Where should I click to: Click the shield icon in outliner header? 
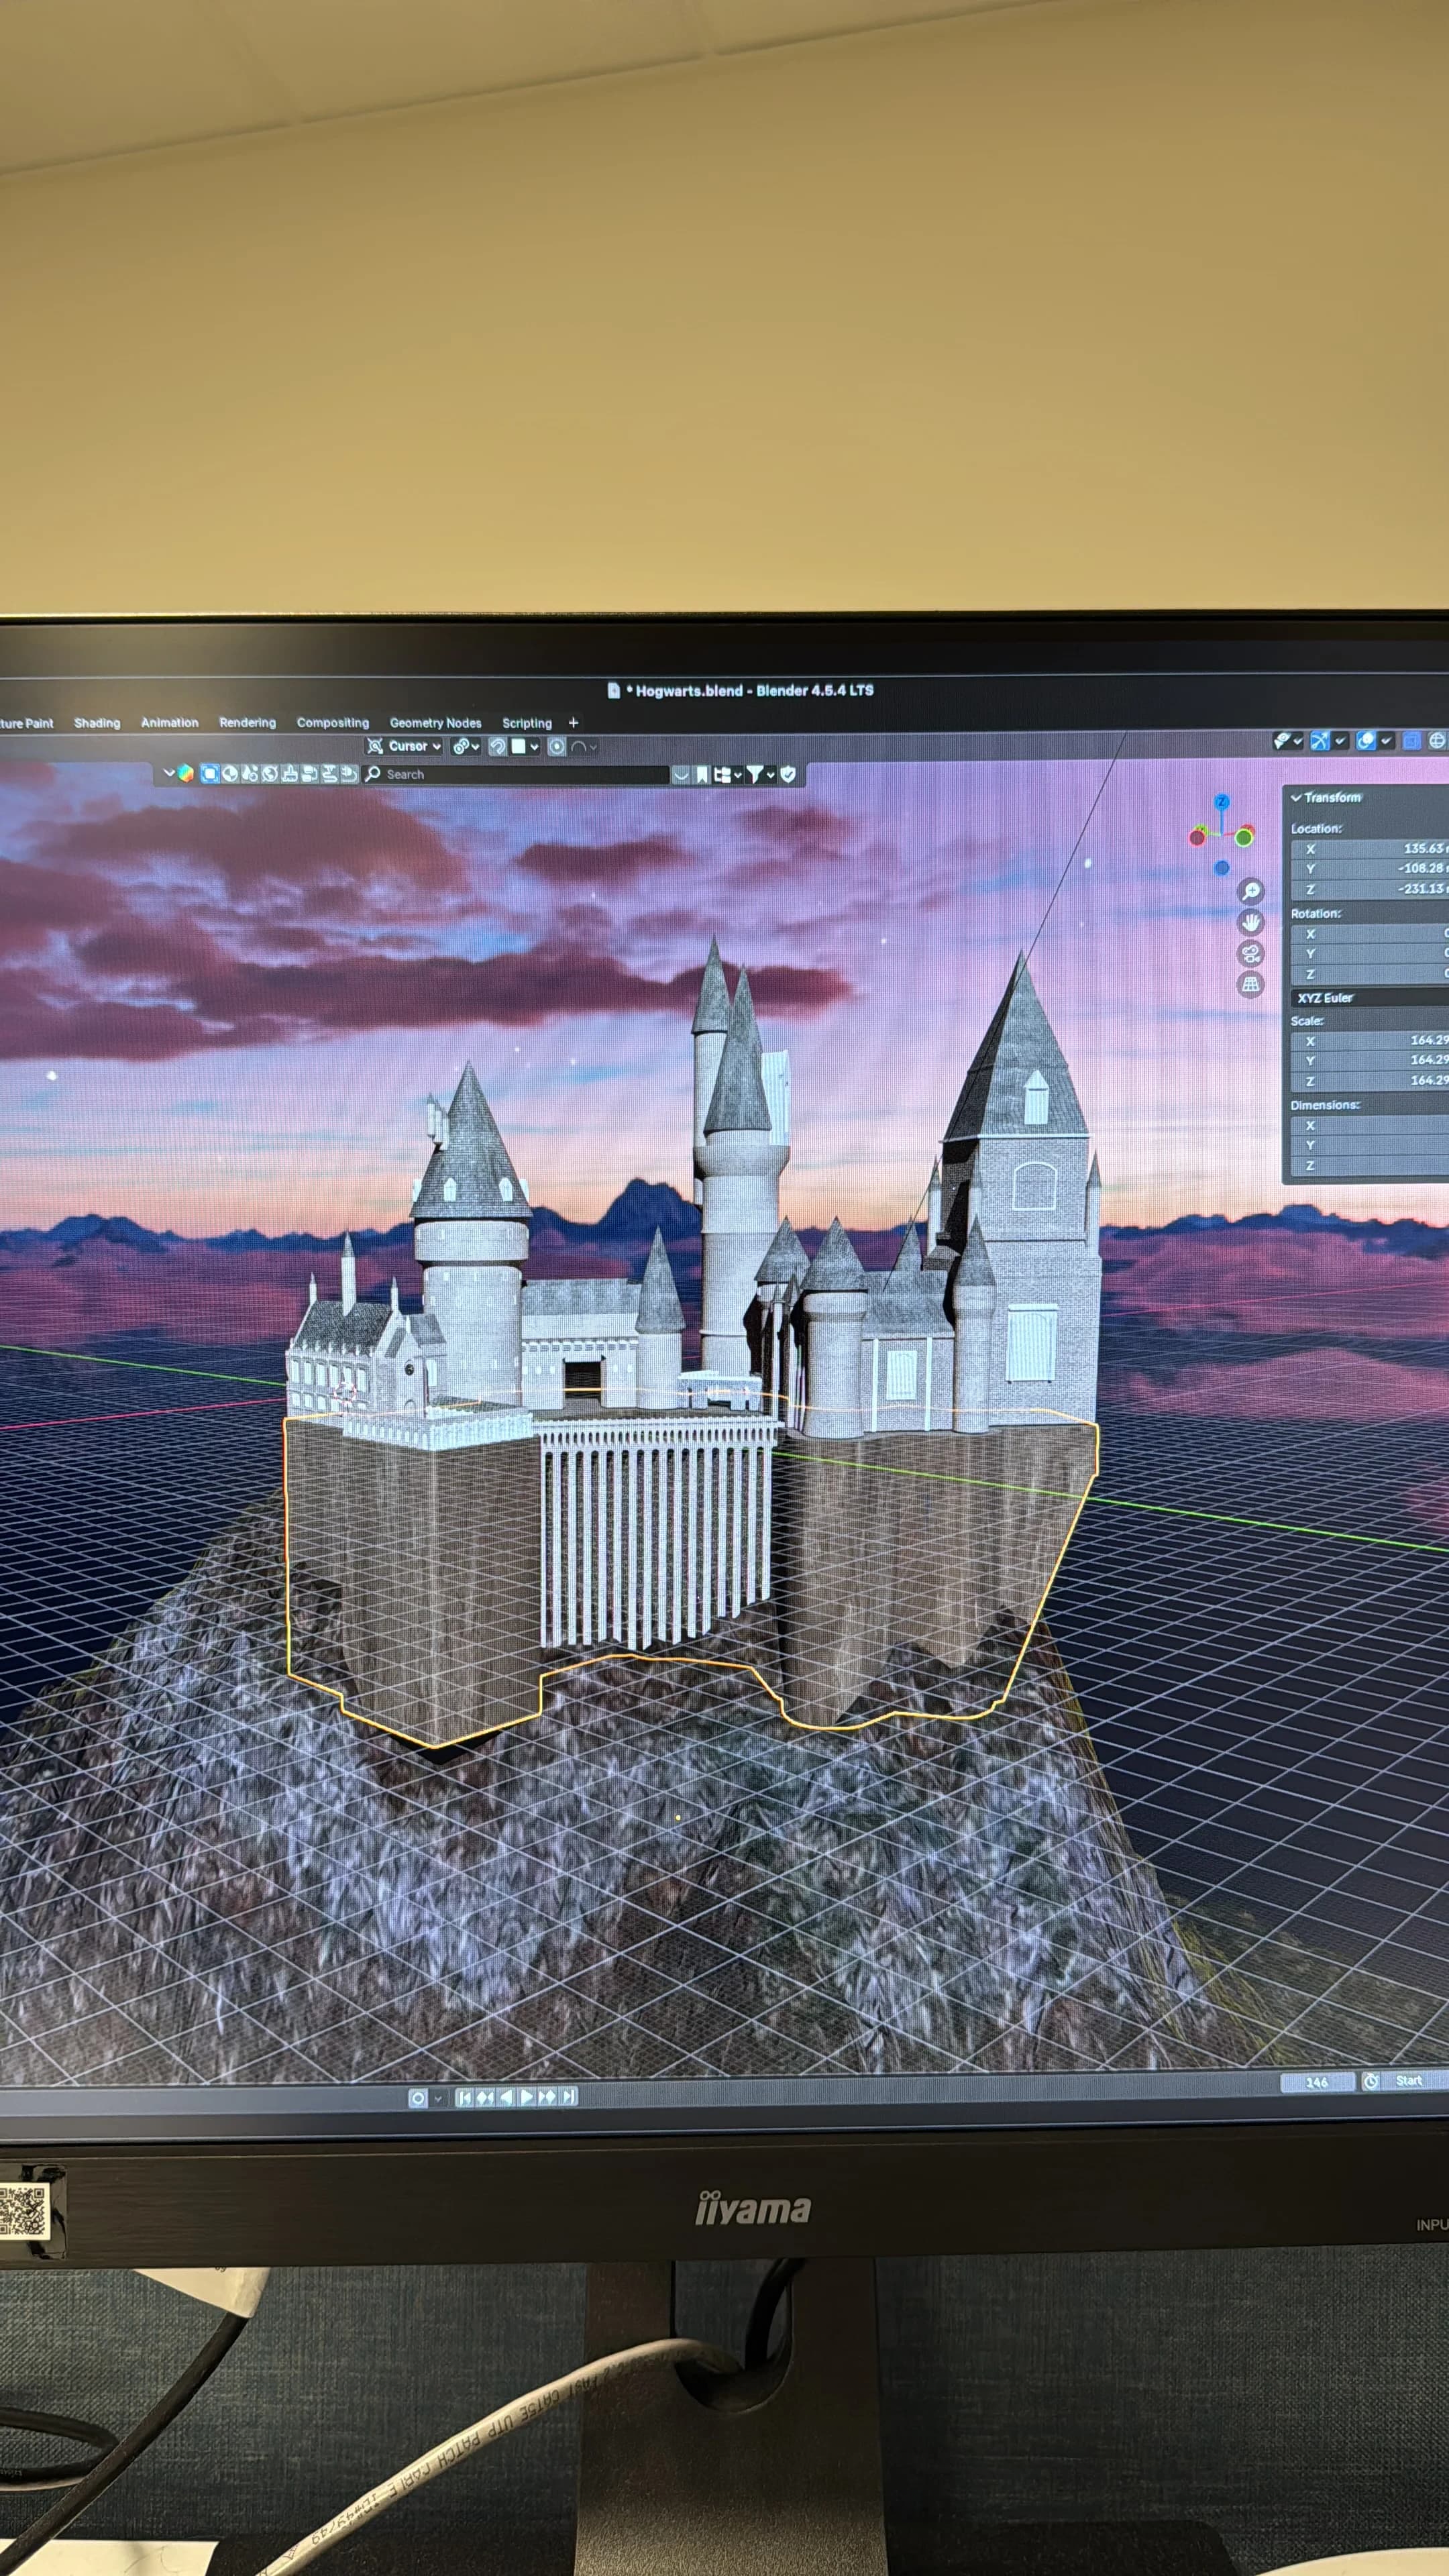(788, 774)
